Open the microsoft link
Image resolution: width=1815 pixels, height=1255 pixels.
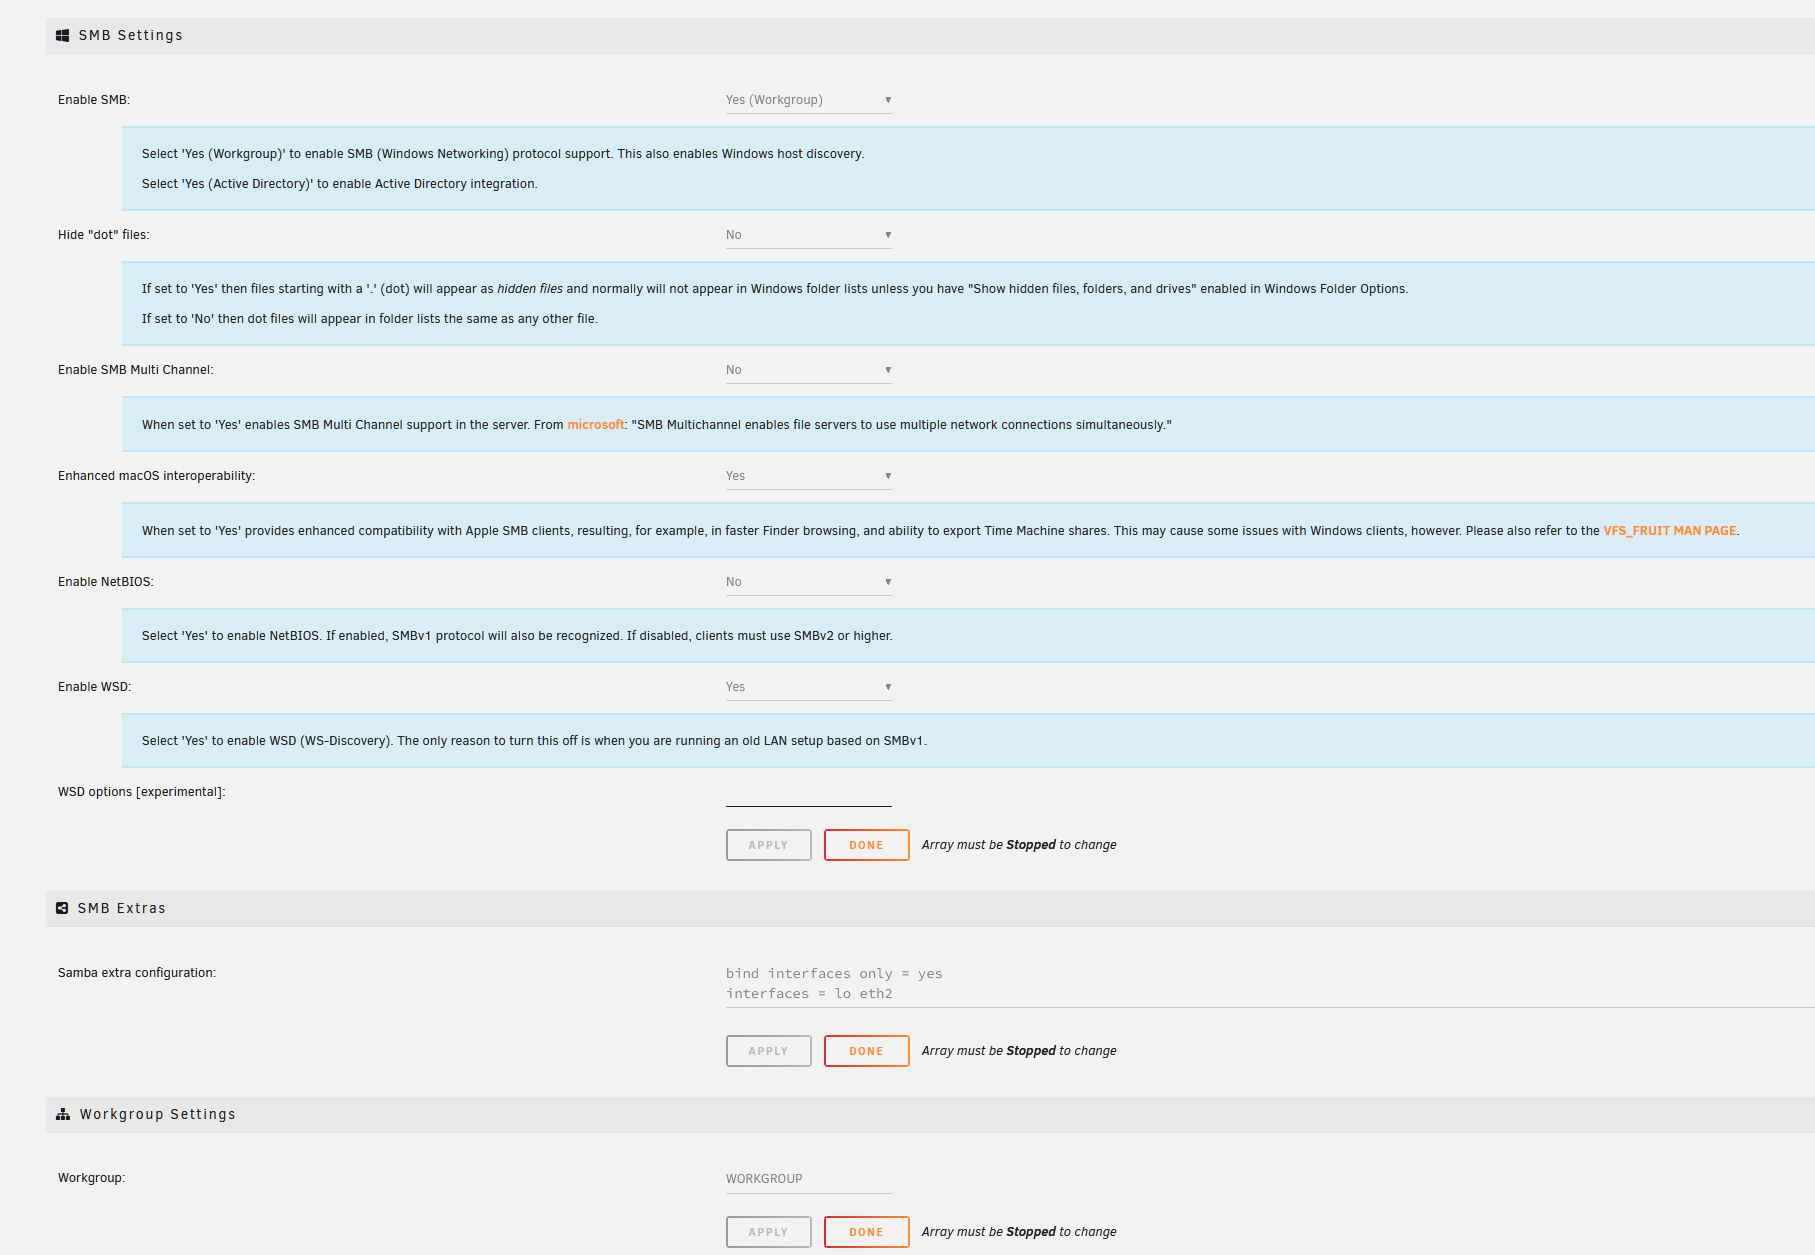point(595,424)
